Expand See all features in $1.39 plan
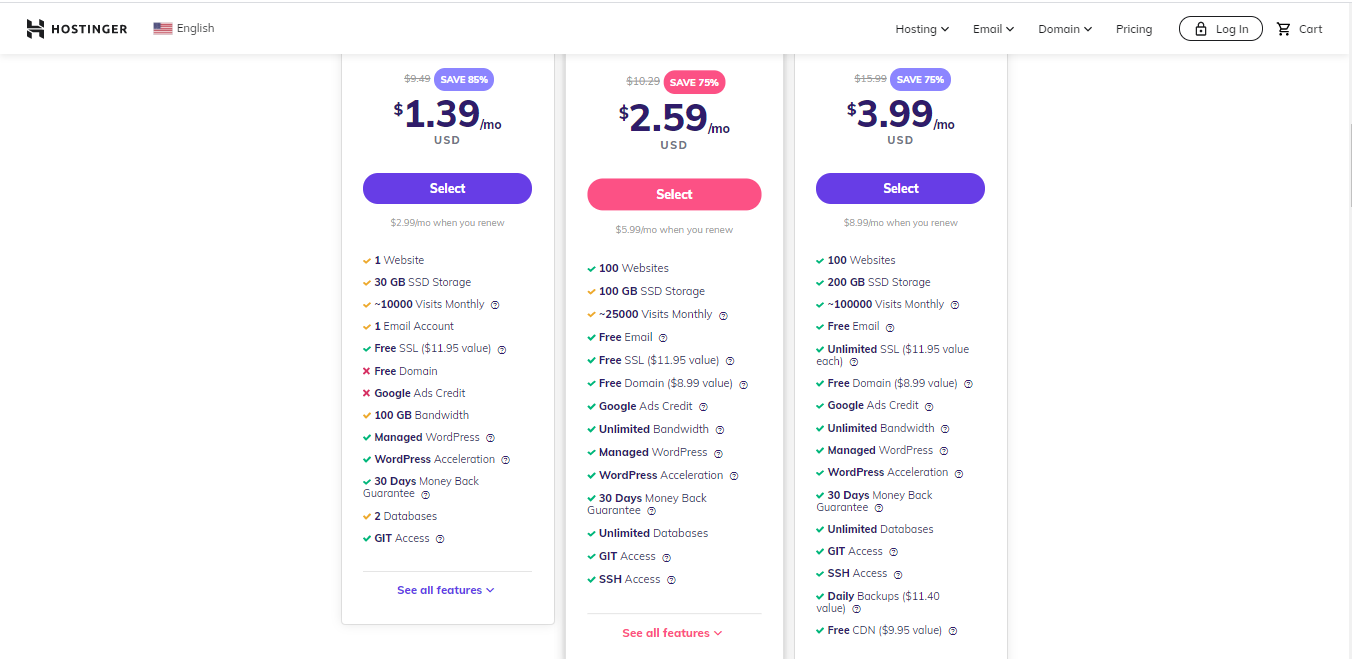The width and height of the screenshot is (1352, 659). (446, 590)
